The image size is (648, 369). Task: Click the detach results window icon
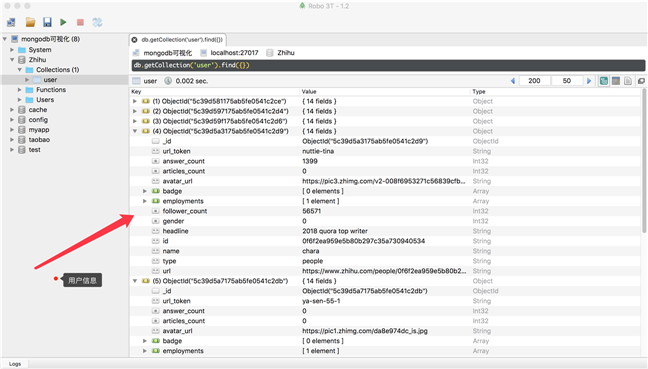(x=641, y=81)
